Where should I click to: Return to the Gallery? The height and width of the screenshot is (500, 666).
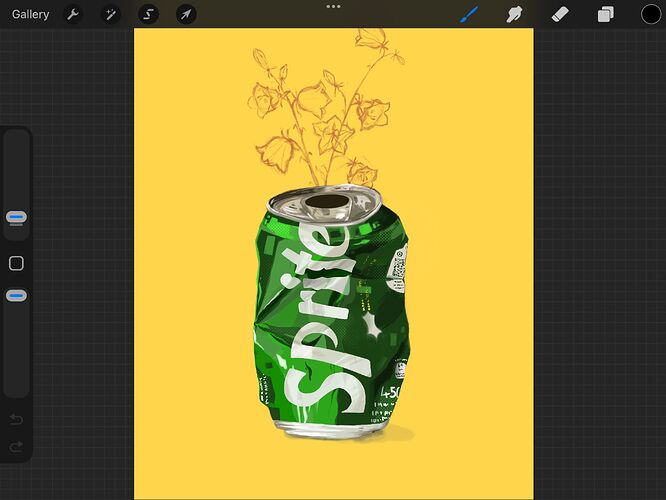pyautogui.click(x=31, y=14)
